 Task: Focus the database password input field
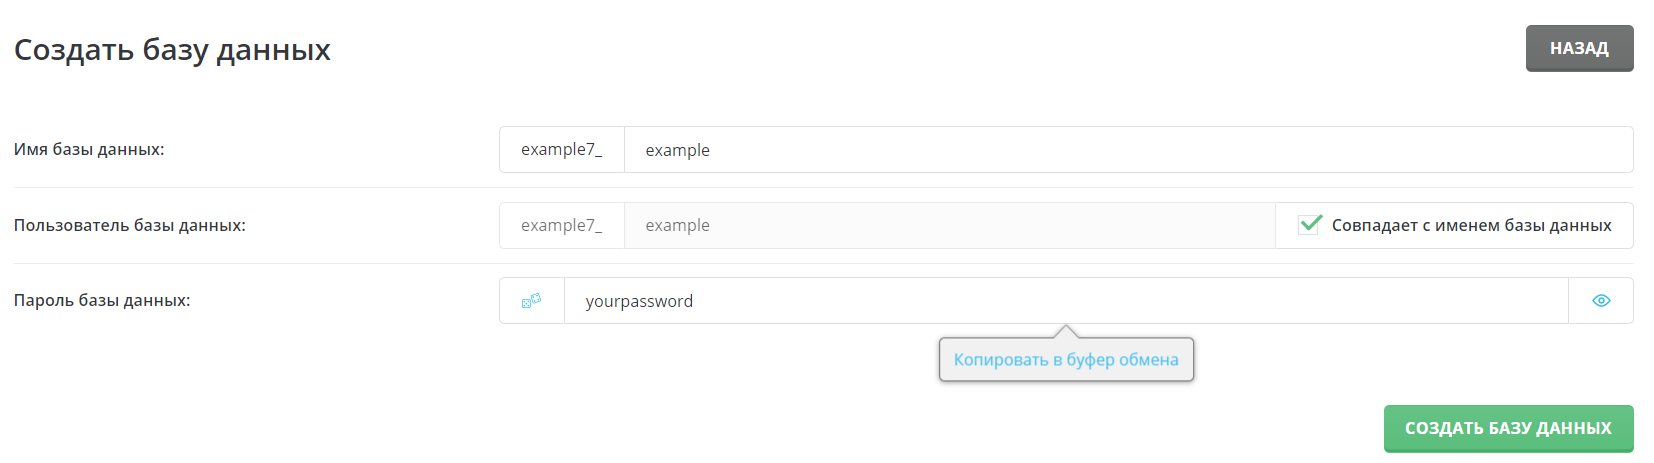(x=1065, y=301)
